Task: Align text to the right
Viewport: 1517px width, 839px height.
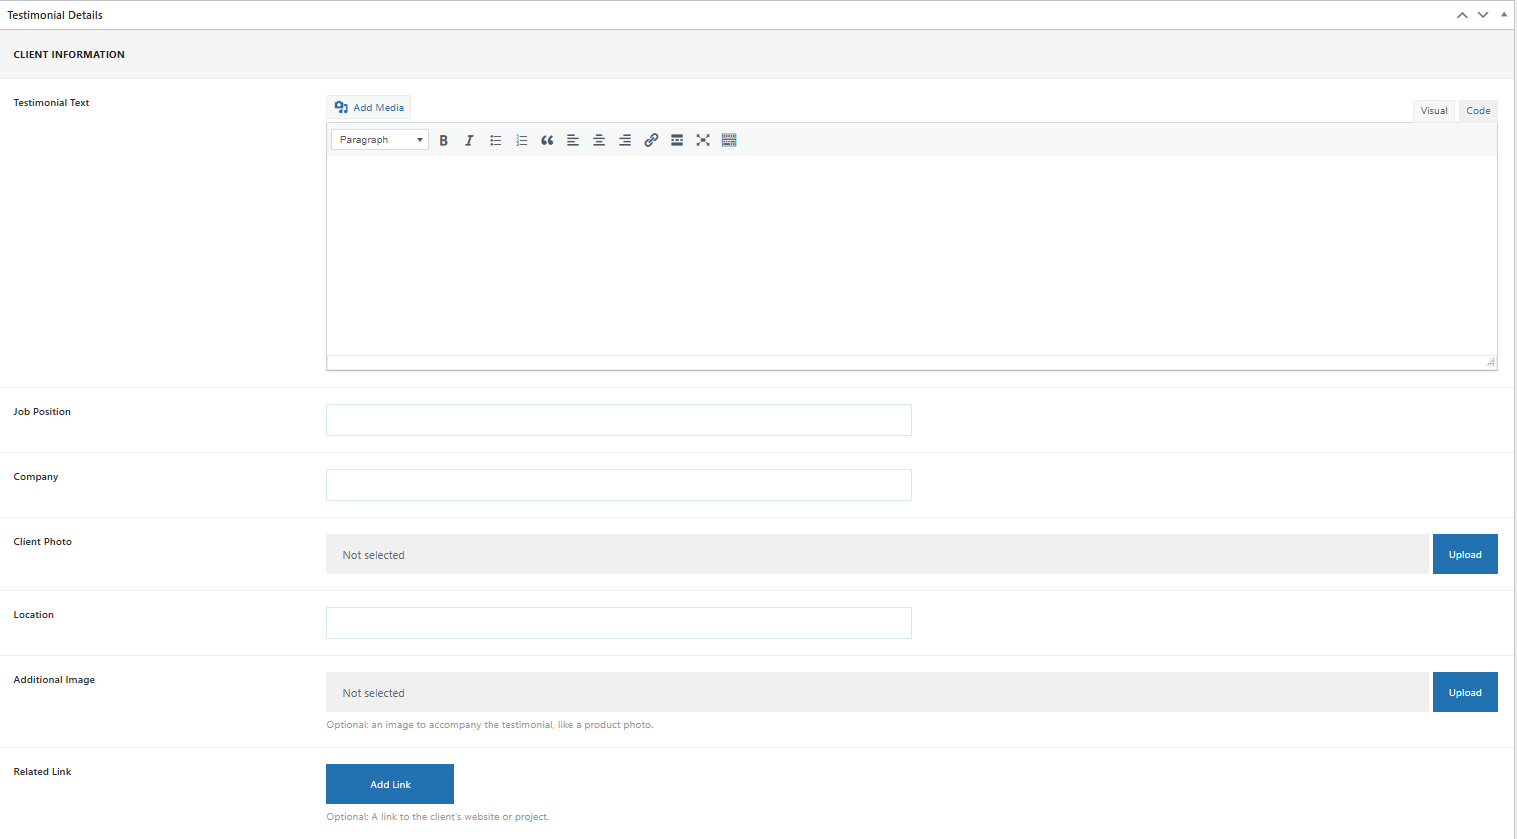Action: pos(625,141)
